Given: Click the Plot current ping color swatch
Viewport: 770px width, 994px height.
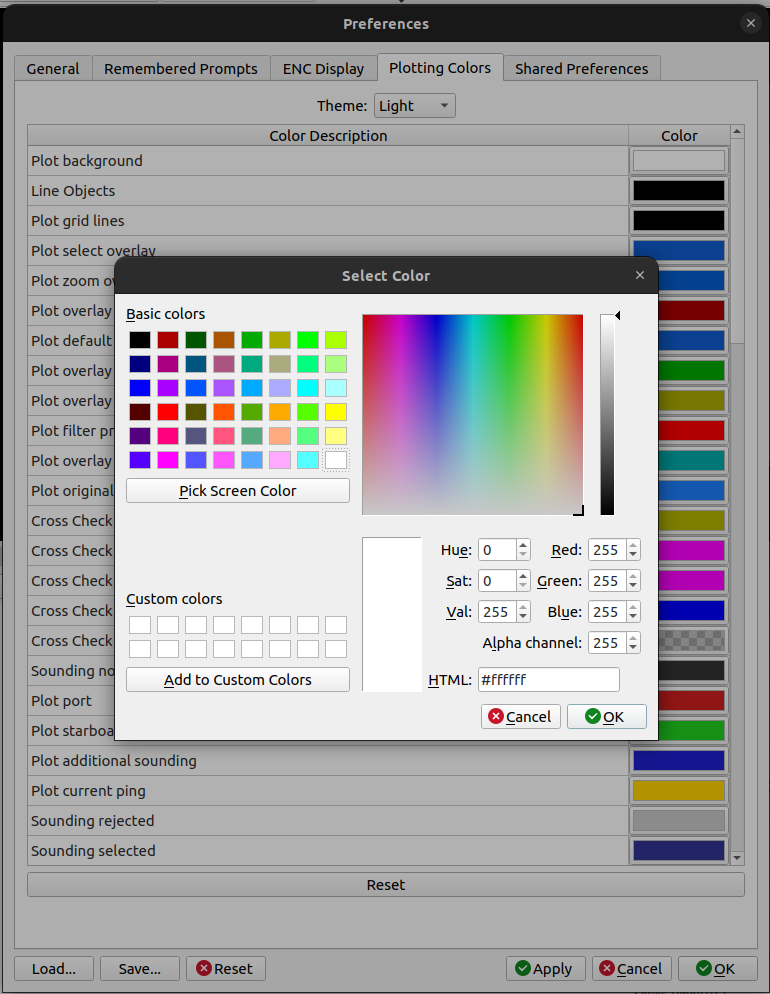Looking at the screenshot, I should coord(679,791).
